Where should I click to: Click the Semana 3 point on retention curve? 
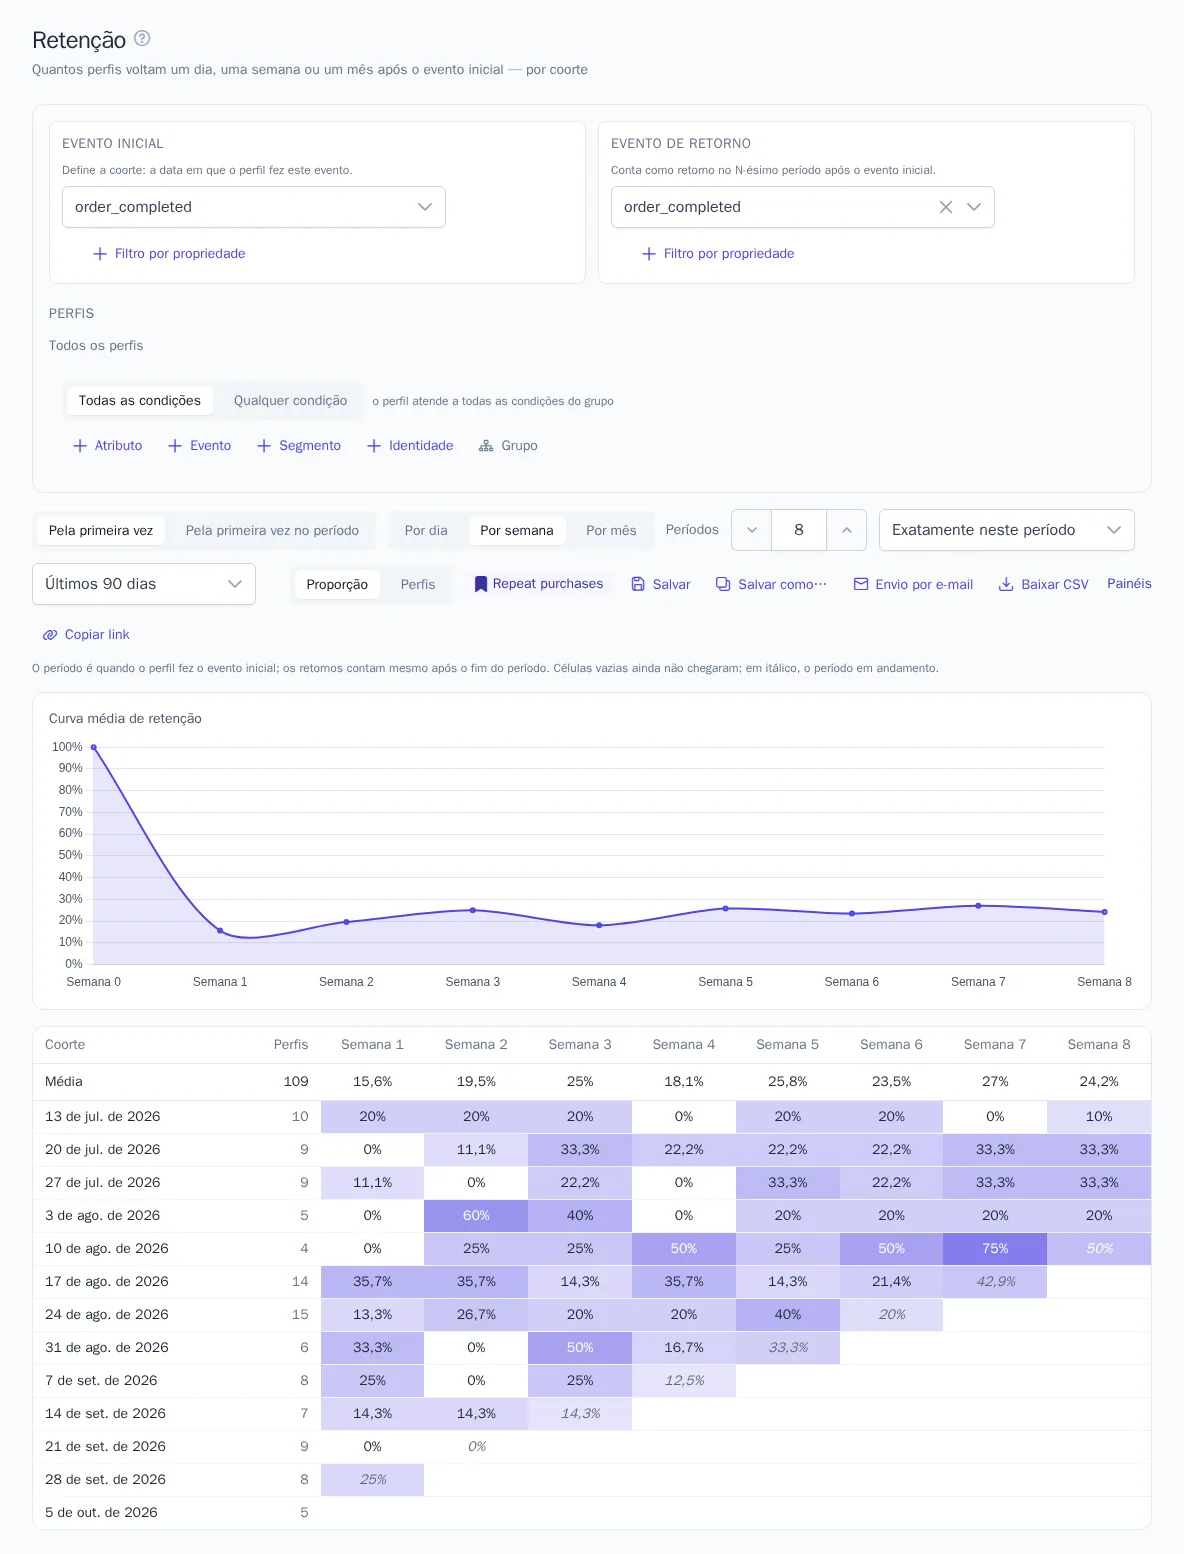[473, 910]
